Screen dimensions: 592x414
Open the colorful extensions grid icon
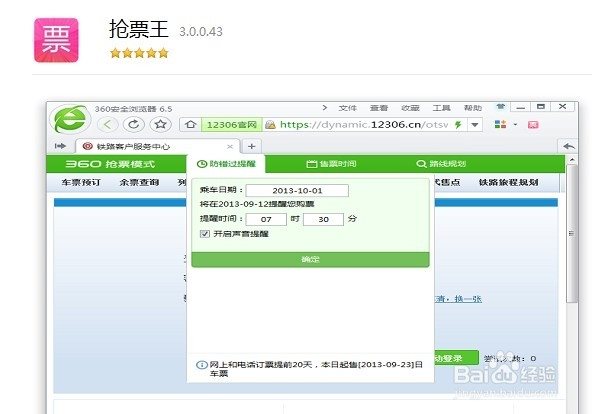coord(500,124)
